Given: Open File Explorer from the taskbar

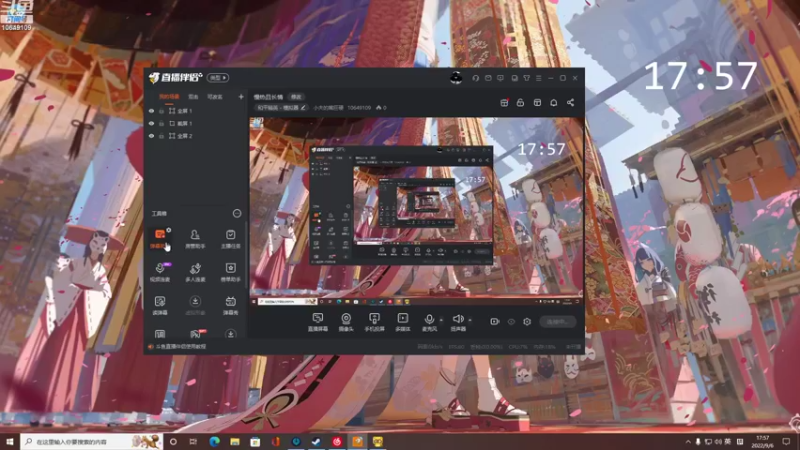Looking at the screenshot, I should coord(235,441).
